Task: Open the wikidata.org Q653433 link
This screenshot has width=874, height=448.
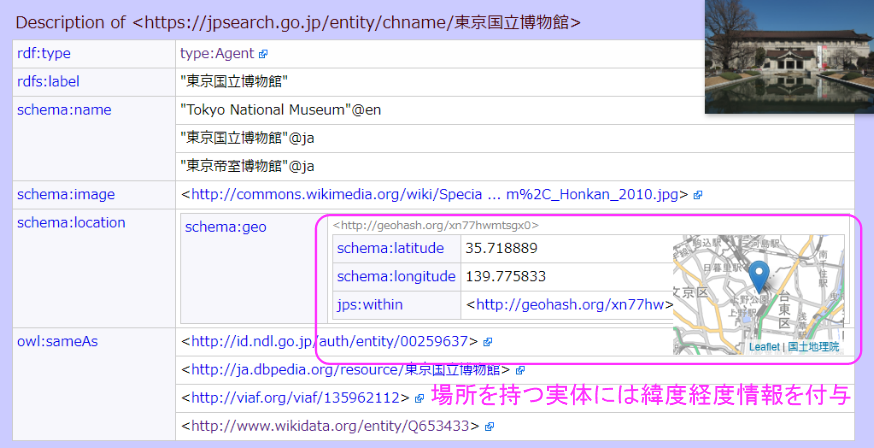Action: tap(330, 426)
